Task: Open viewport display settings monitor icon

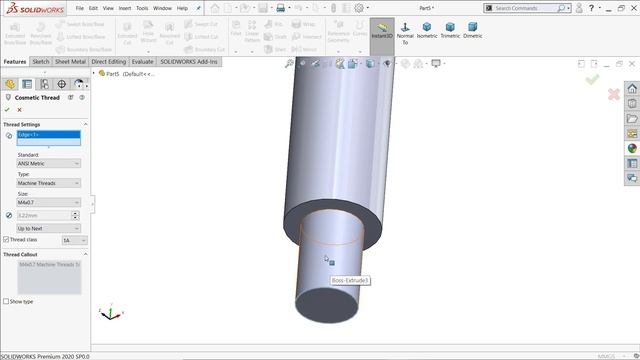Action: pyautogui.click(x=436, y=63)
